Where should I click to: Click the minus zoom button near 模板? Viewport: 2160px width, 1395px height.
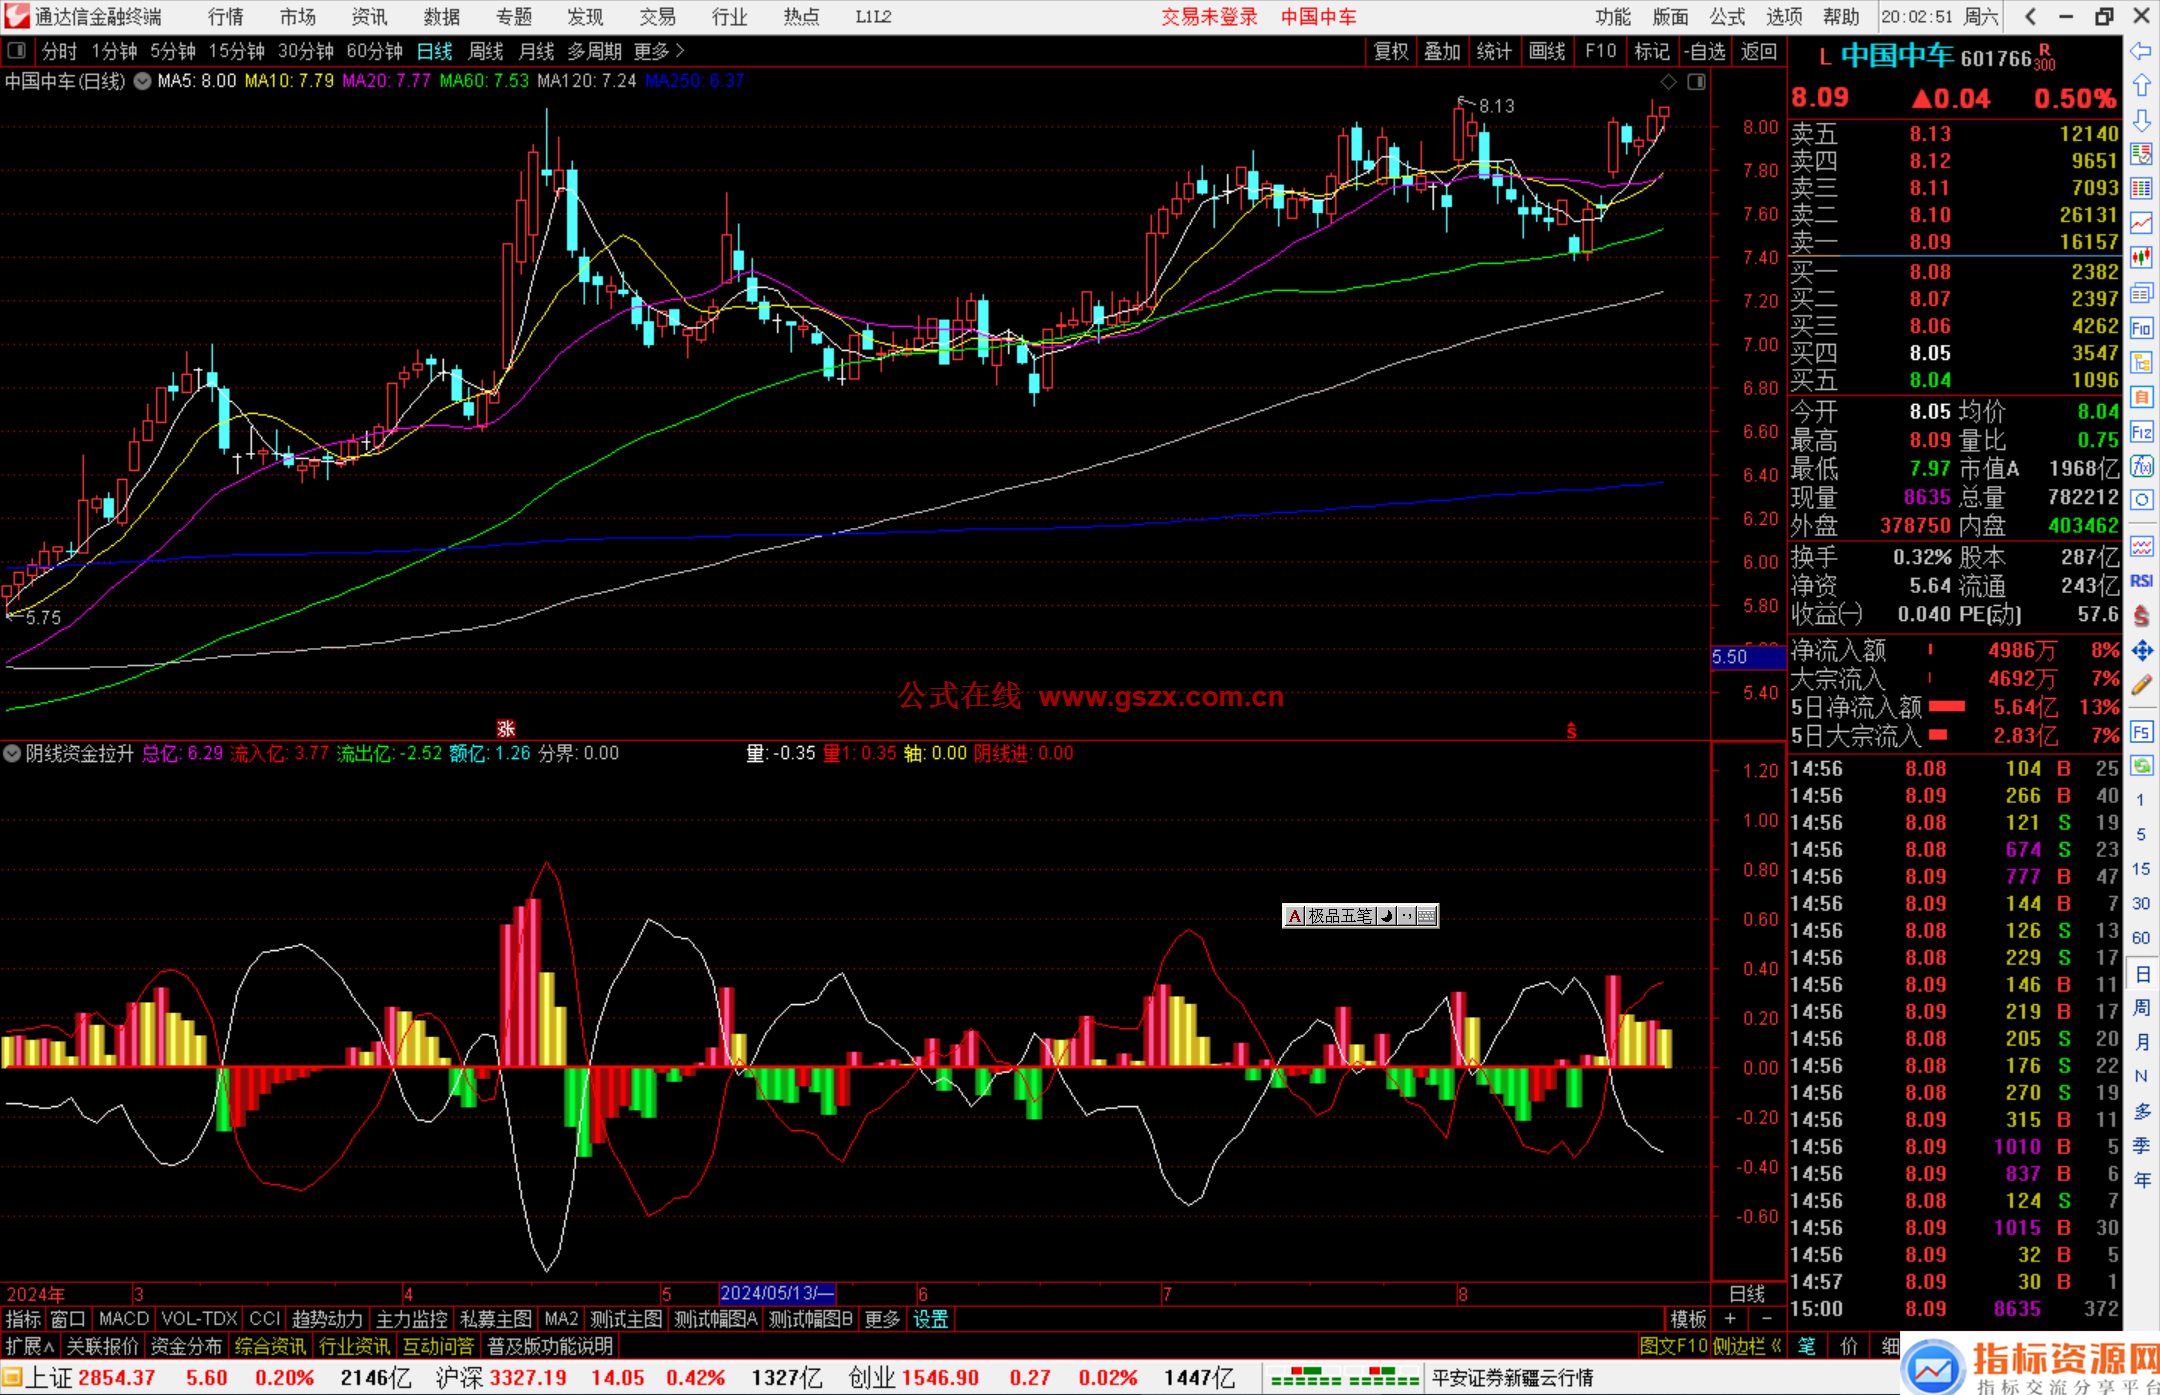point(1766,1320)
